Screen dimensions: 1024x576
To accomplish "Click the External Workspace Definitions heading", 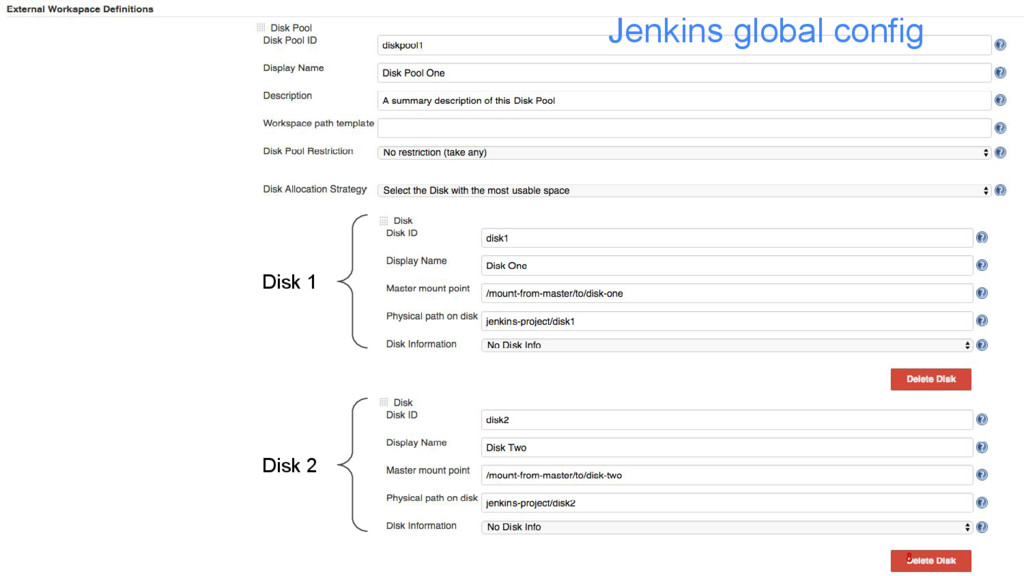I will tap(80, 9).
